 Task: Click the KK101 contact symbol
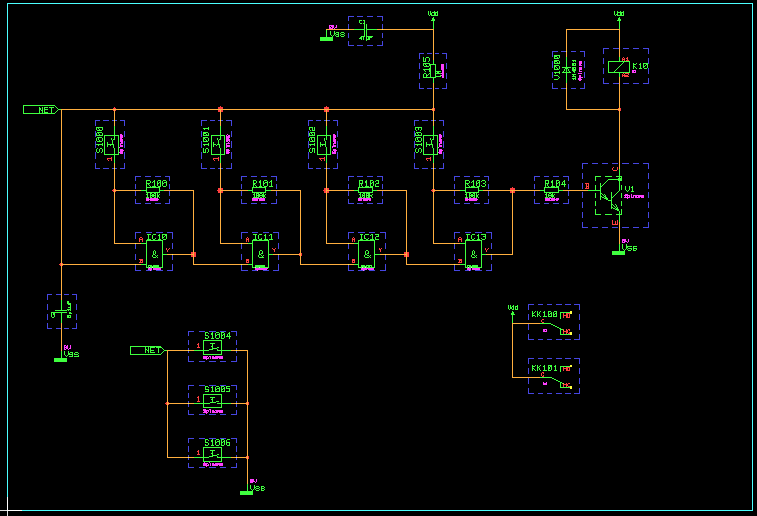(x=553, y=376)
